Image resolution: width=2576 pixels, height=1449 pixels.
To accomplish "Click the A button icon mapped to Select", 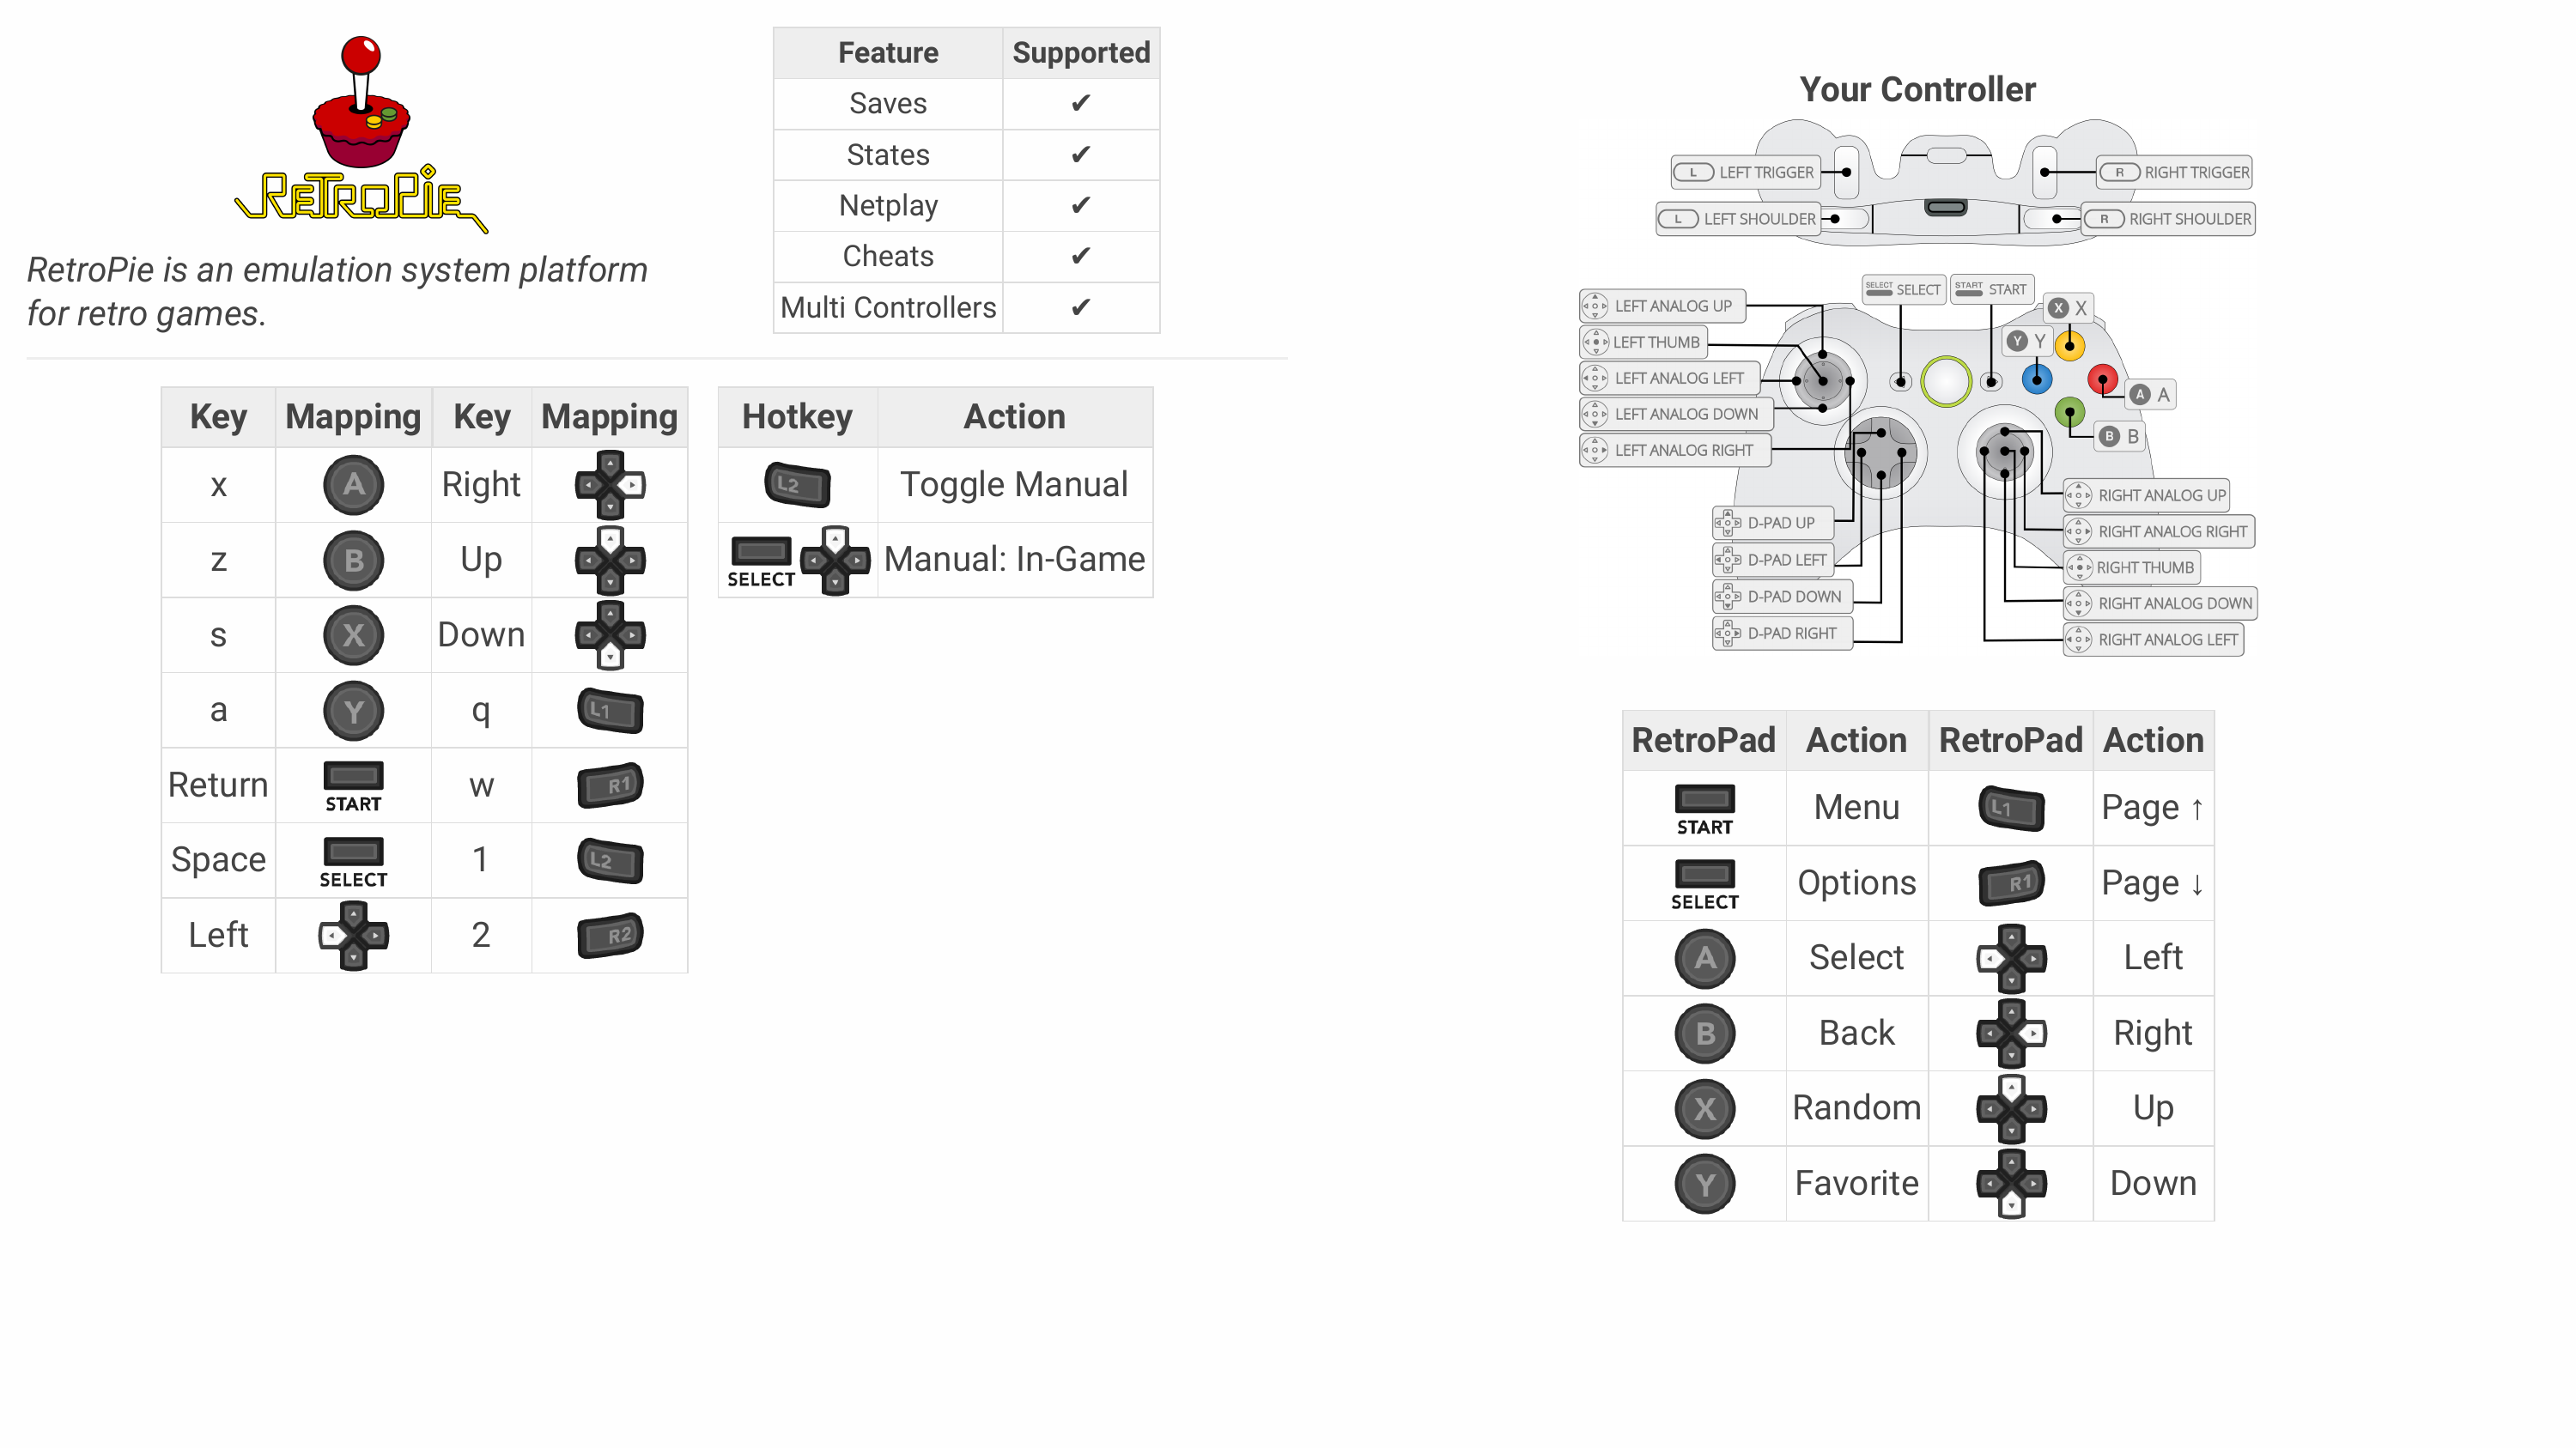I will [1702, 957].
